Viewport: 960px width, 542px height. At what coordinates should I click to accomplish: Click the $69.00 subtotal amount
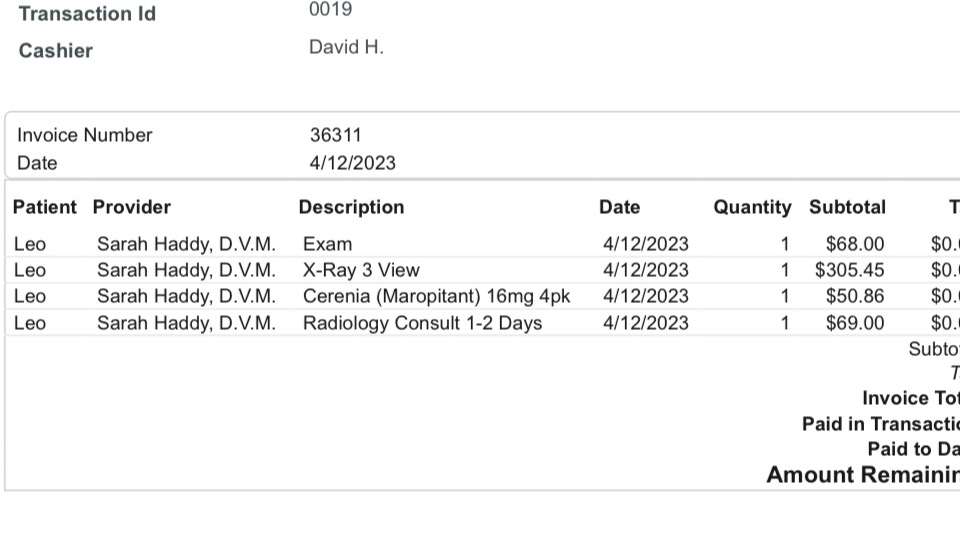(x=855, y=323)
